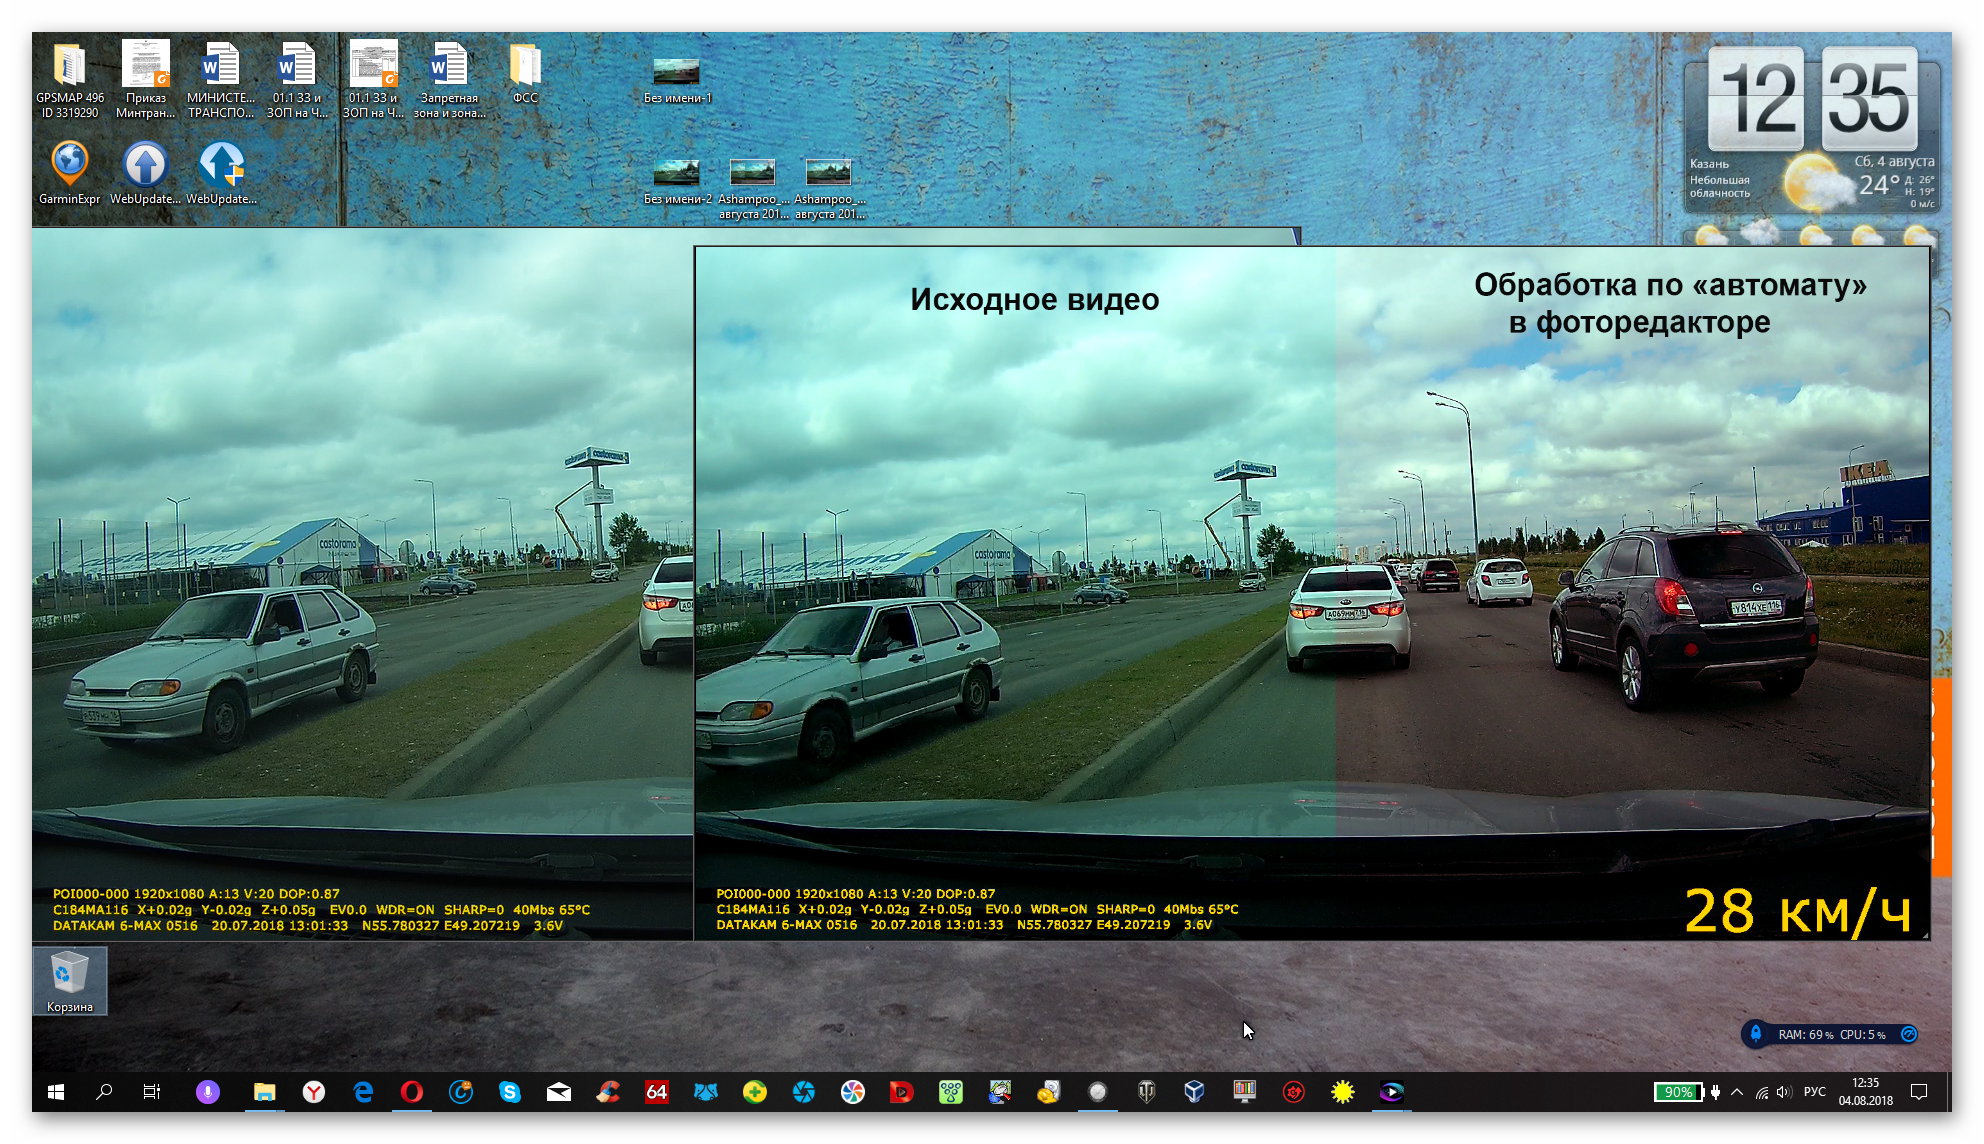Screen dimensions: 1984x1144
Task: Launch Skype from the taskbar
Action: coord(510,1092)
